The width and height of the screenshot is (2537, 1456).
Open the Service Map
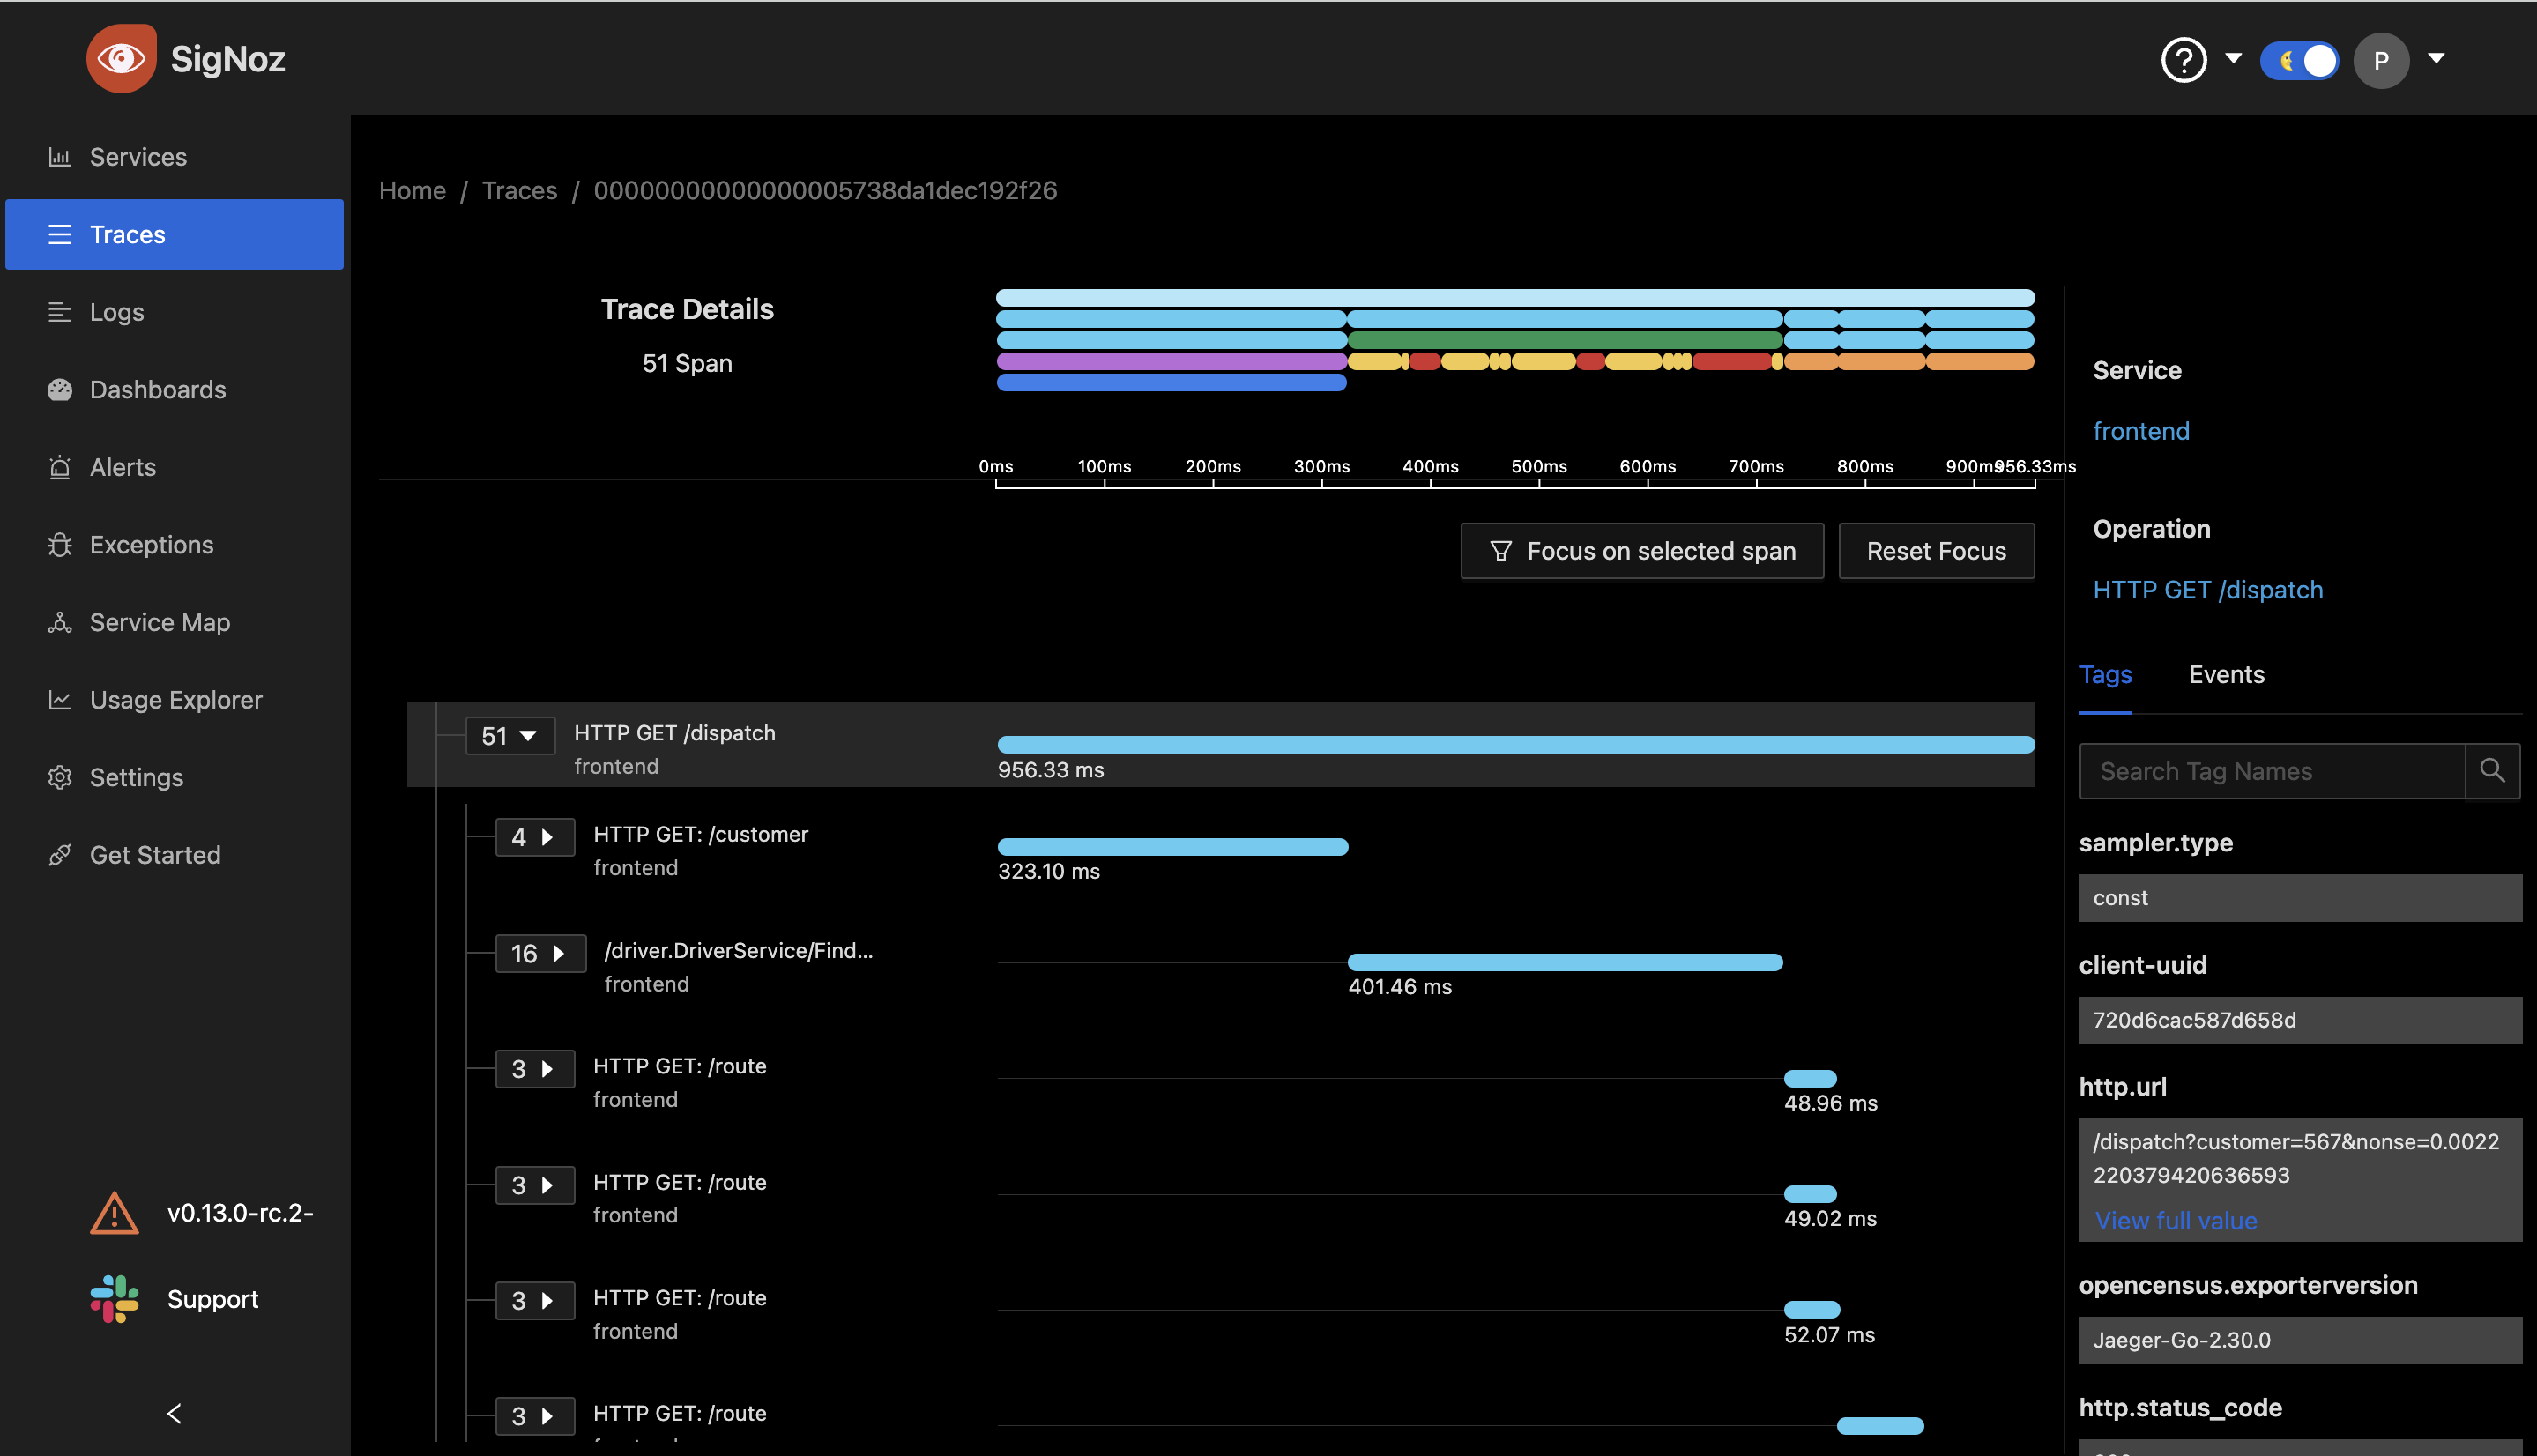click(159, 622)
